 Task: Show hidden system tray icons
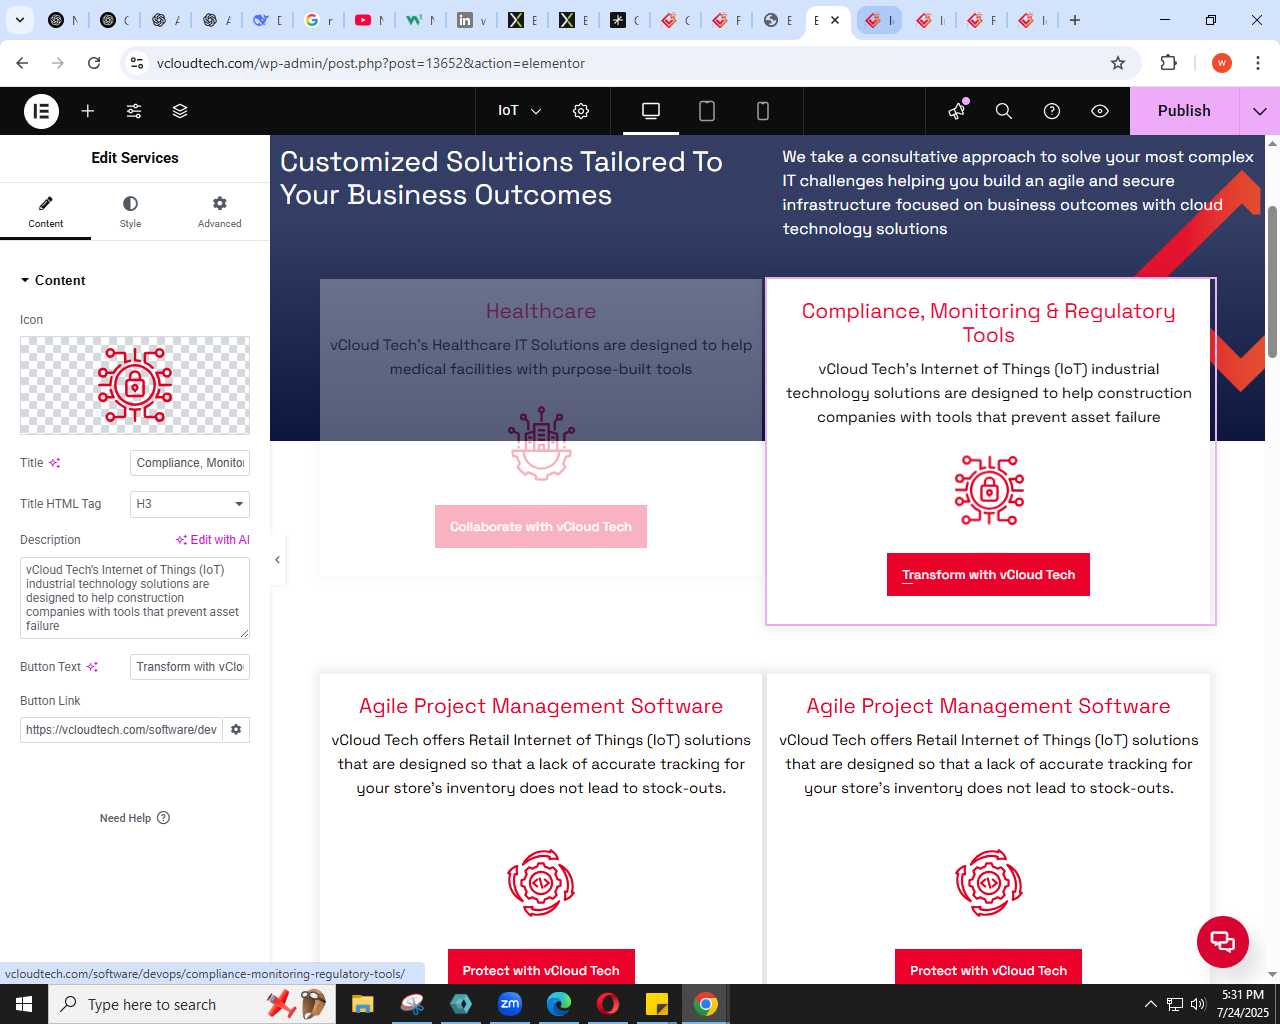pyautogui.click(x=1150, y=1004)
